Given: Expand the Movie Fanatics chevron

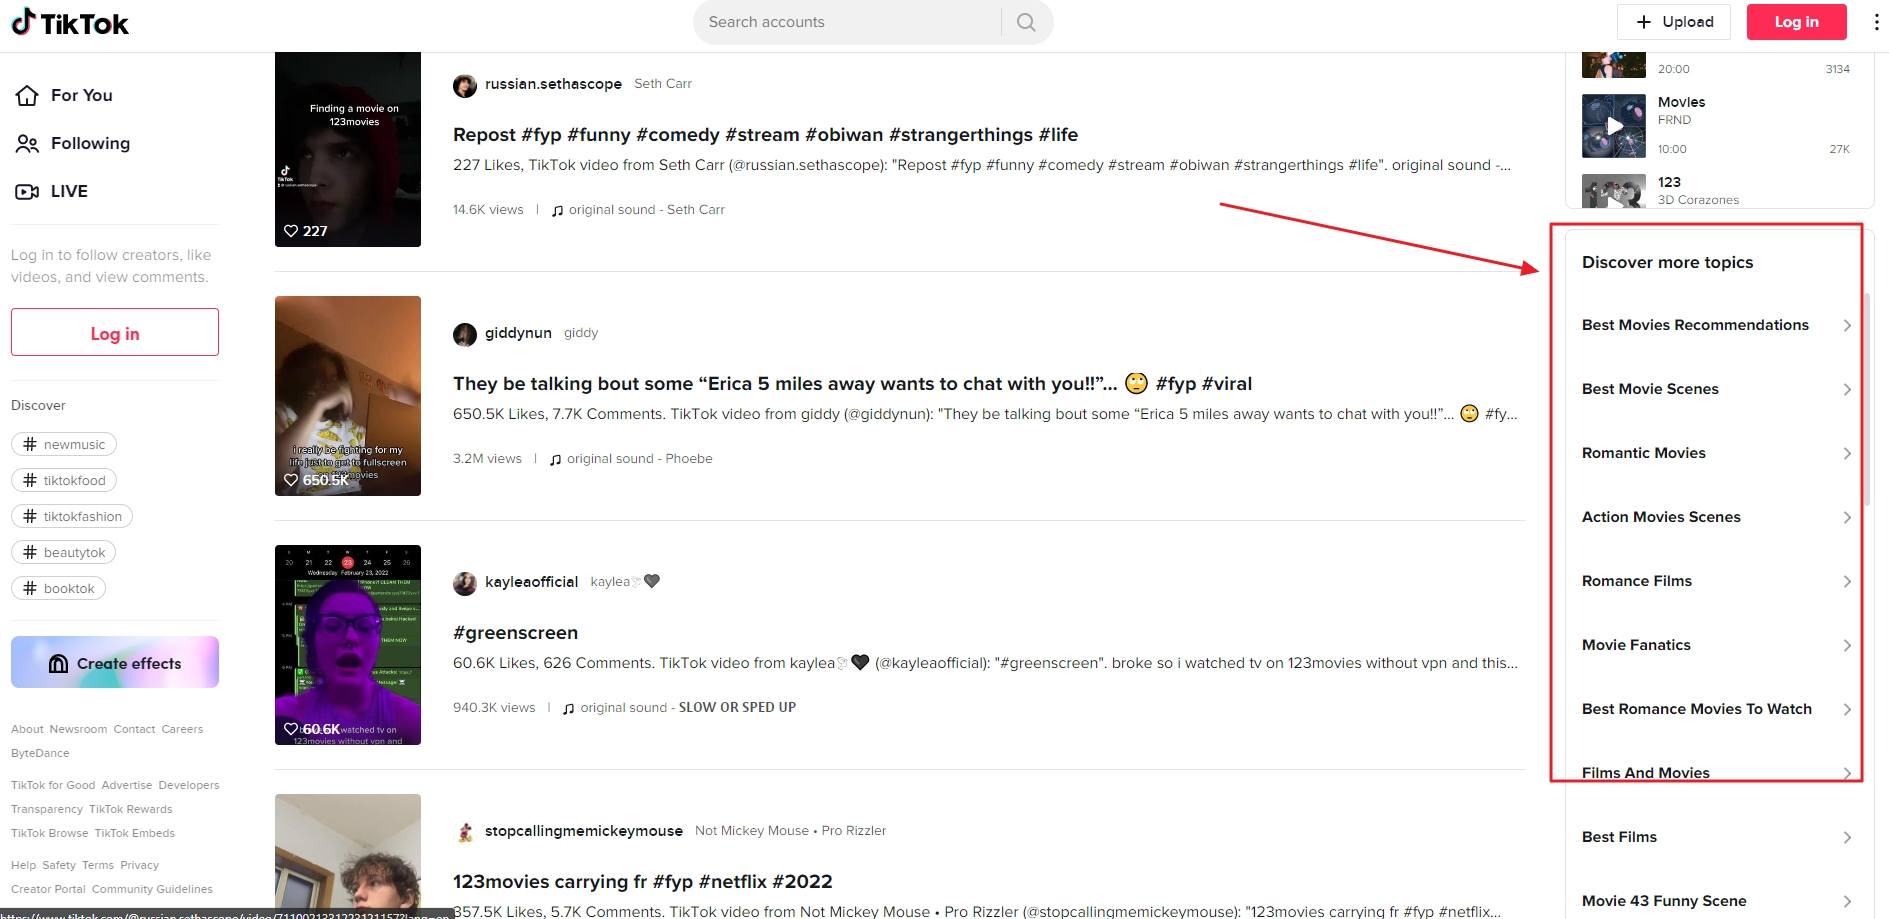Looking at the screenshot, I should click(x=1847, y=645).
